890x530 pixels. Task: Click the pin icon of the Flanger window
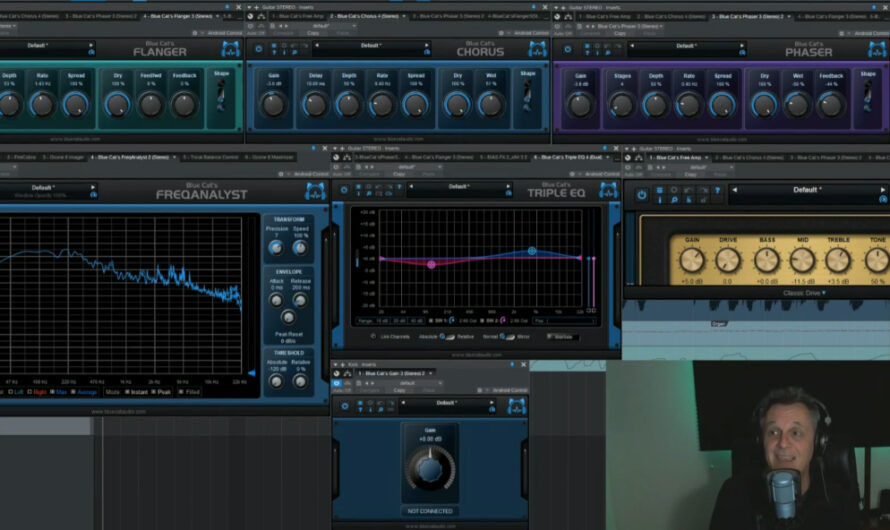[x=228, y=7]
